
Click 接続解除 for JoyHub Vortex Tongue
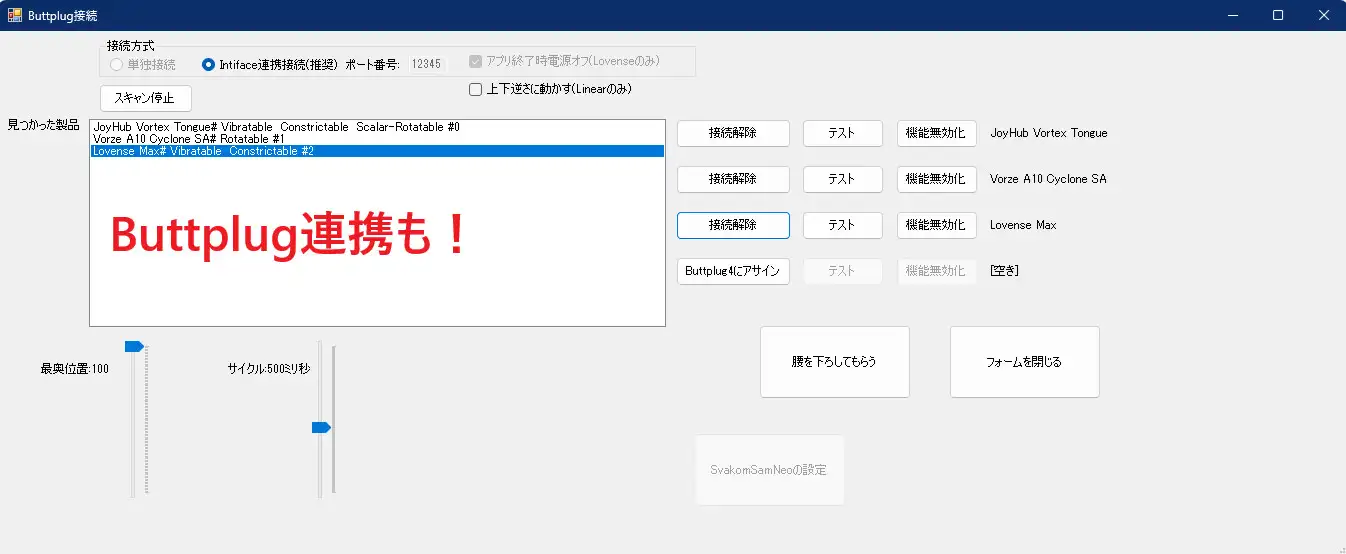(x=733, y=133)
